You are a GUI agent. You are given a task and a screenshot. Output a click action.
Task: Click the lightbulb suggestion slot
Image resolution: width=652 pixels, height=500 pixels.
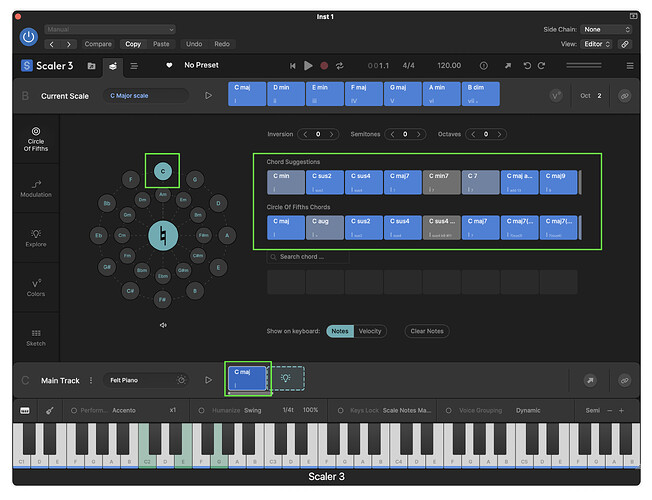pyautogui.click(x=286, y=378)
